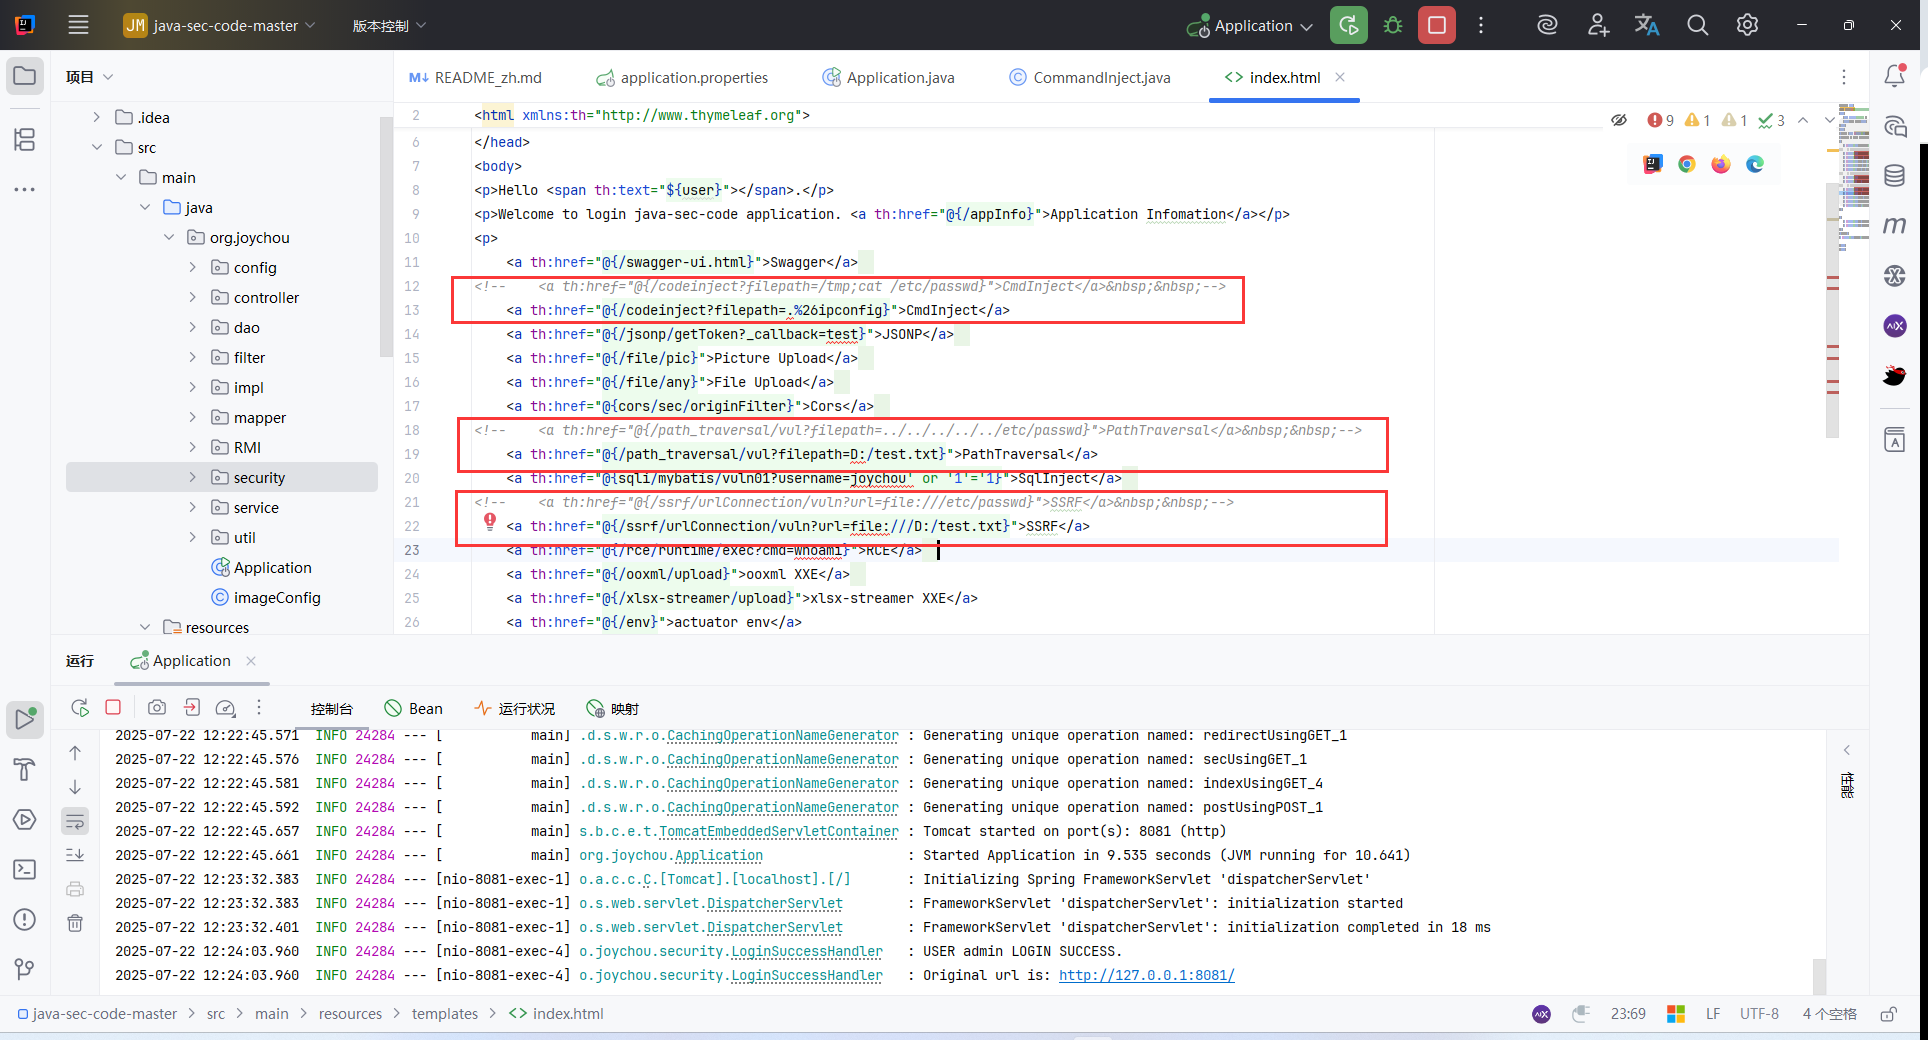This screenshot has width=1928, height=1040.
Task: Rerun the Application run configuration
Action: coord(1348,25)
